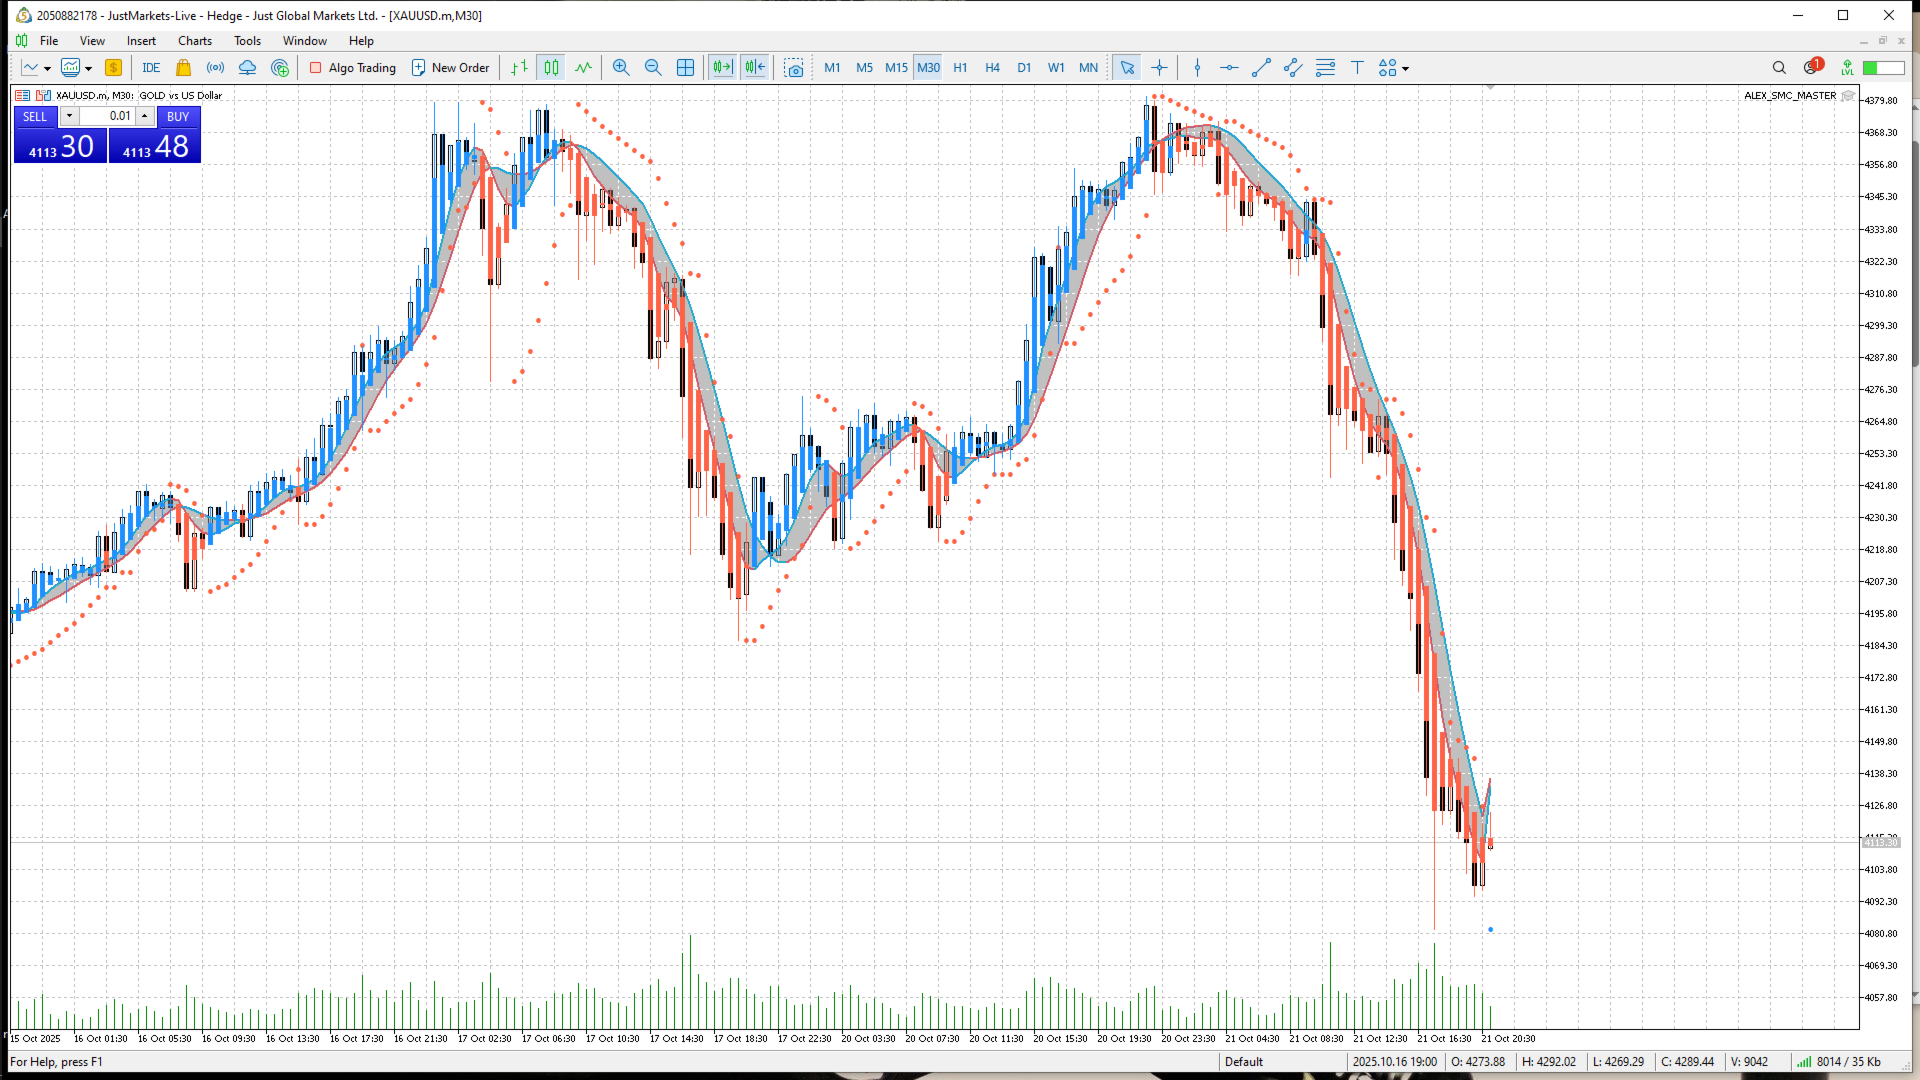
Task: Toggle Algo Trading on
Action: [x=353, y=68]
